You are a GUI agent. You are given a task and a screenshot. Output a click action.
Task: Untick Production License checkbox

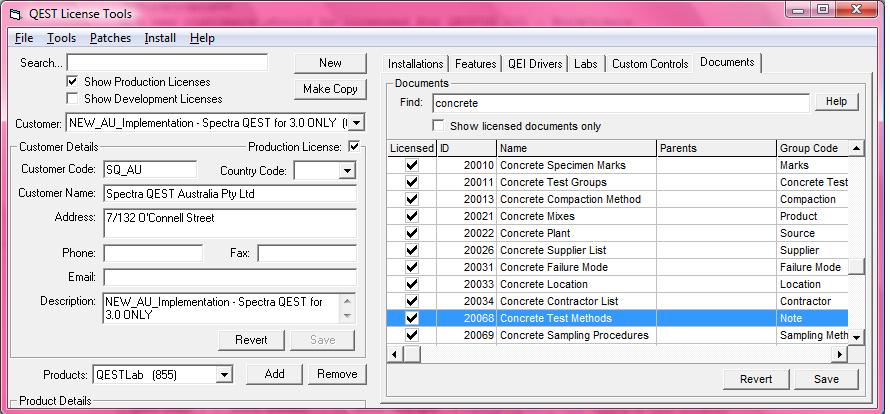[x=353, y=147]
